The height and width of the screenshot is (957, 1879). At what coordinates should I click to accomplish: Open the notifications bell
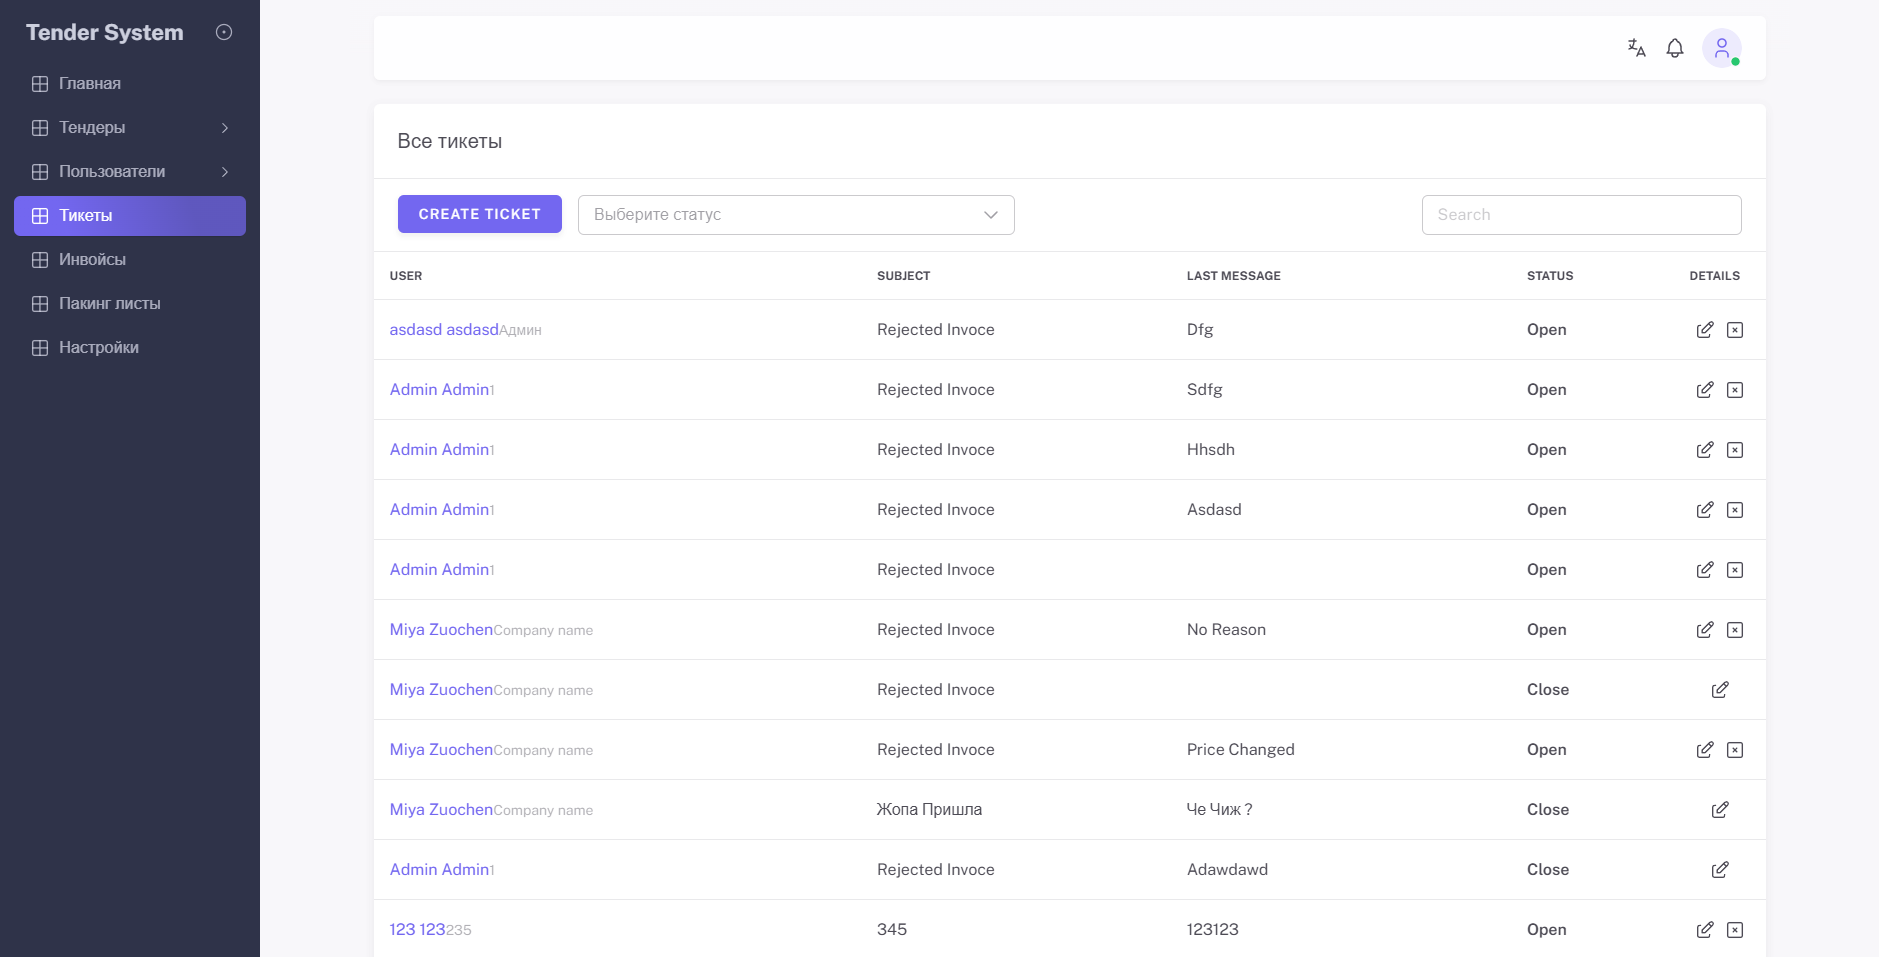1675,48
